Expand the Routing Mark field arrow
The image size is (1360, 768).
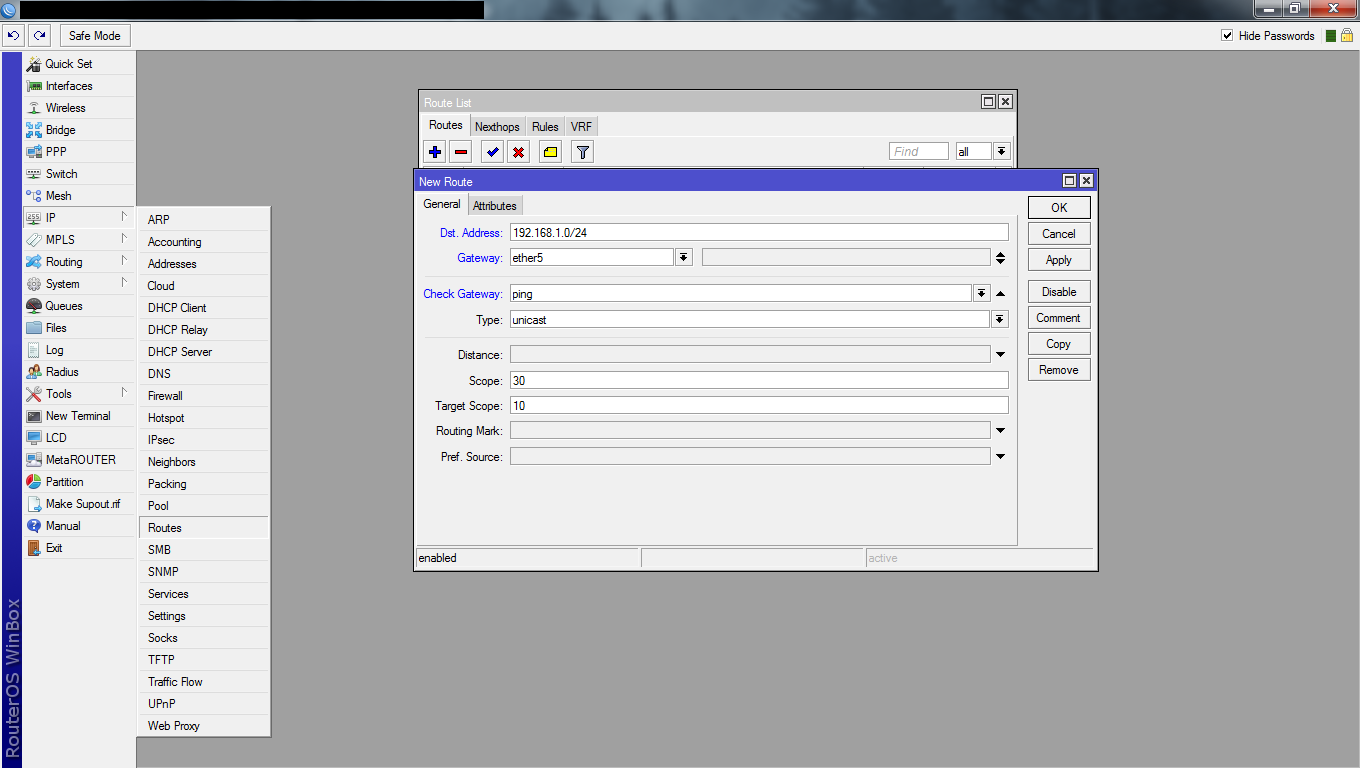click(x=1000, y=431)
